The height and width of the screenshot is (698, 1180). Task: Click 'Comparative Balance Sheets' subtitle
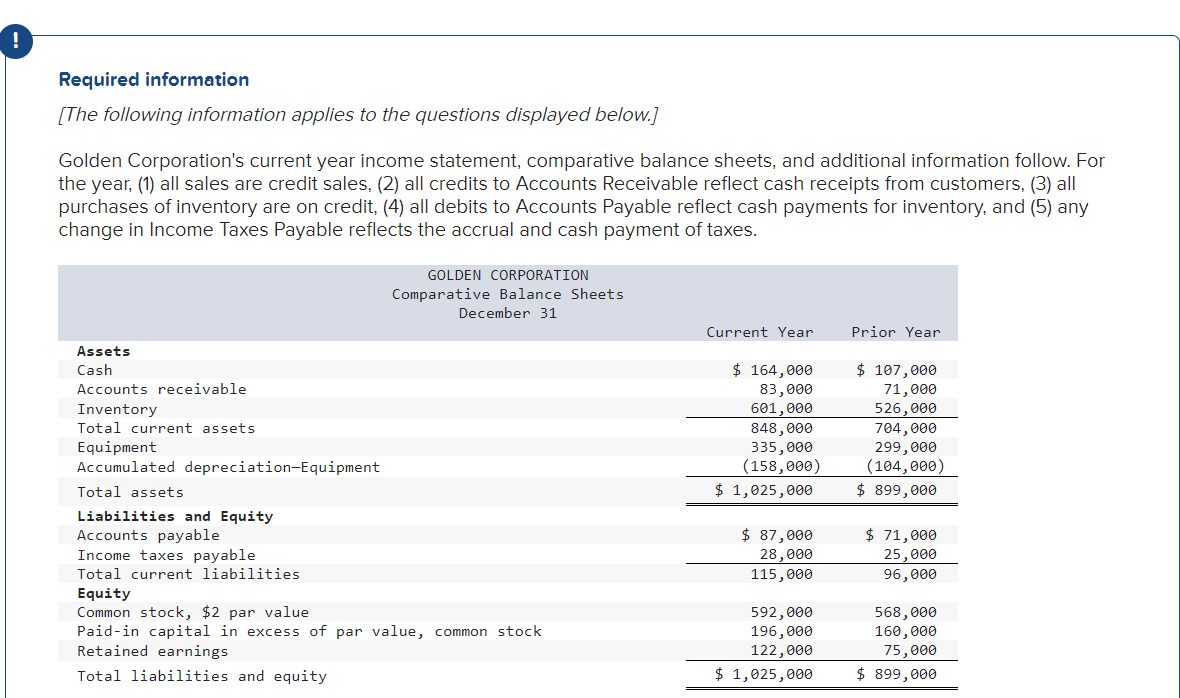coord(508,294)
